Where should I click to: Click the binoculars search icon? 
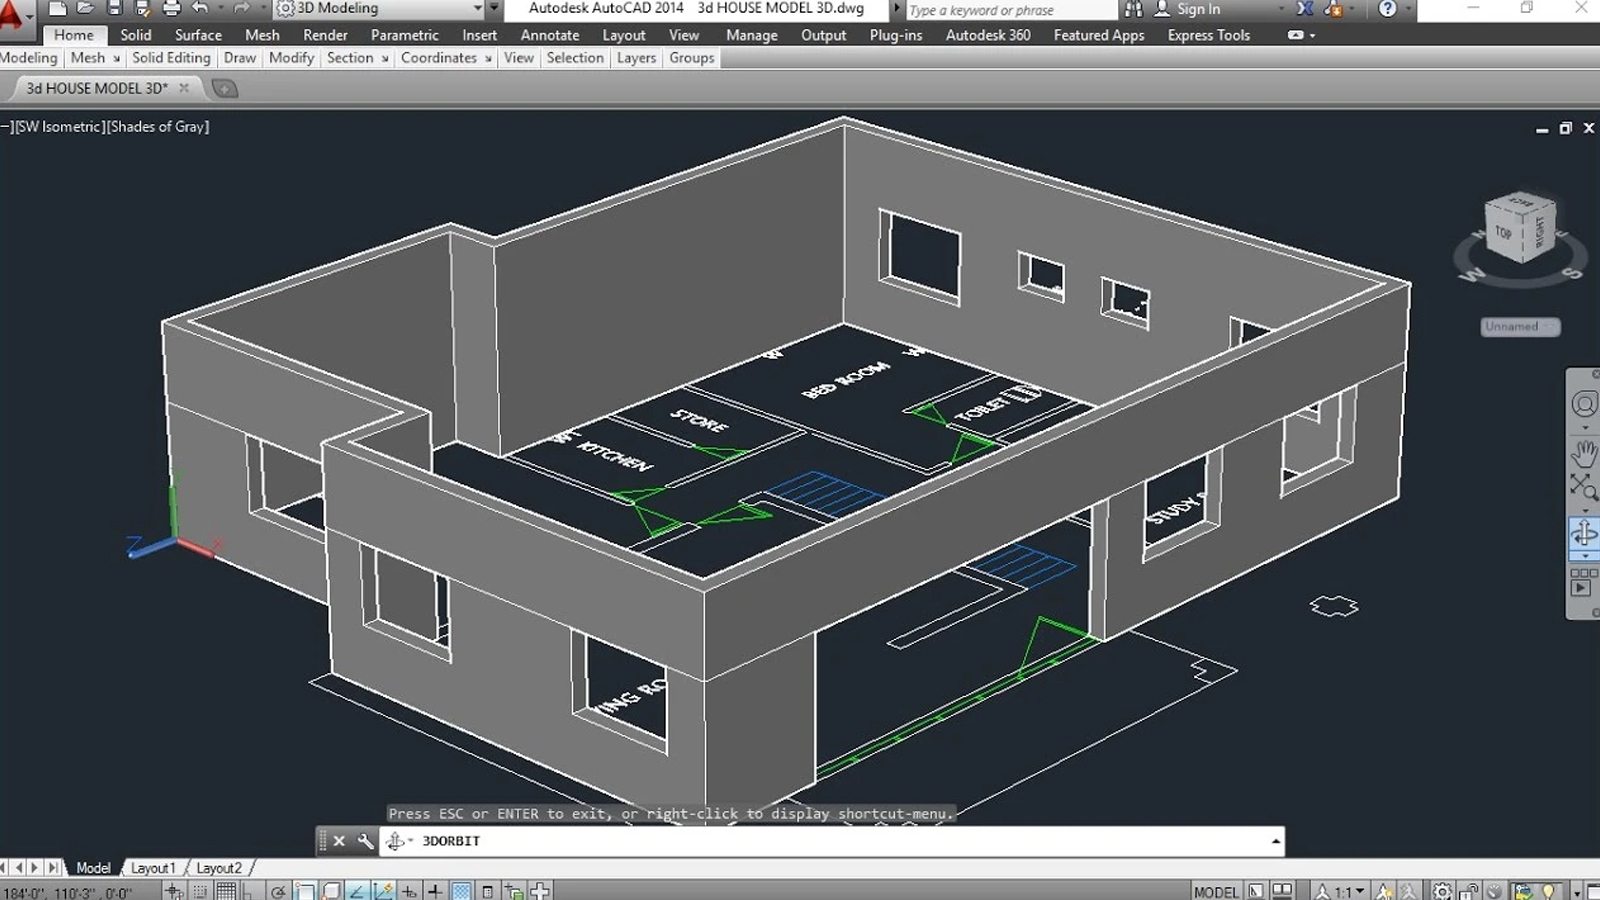tap(1133, 9)
